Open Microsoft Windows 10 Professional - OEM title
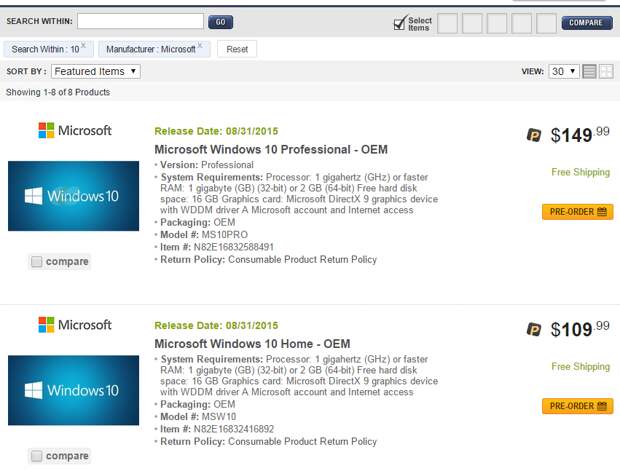 271,149
